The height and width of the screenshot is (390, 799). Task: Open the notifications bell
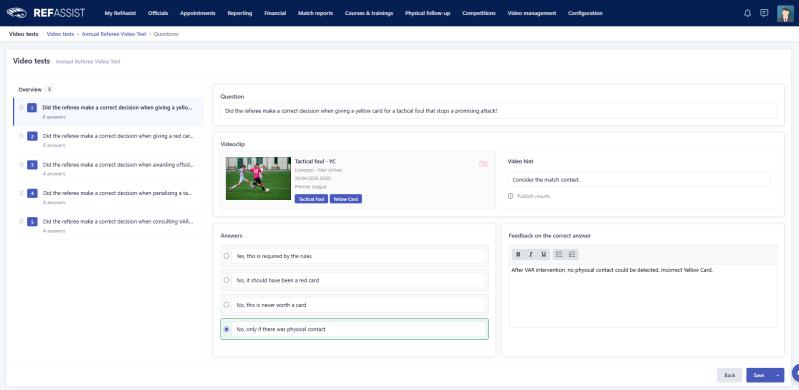pyautogui.click(x=748, y=13)
